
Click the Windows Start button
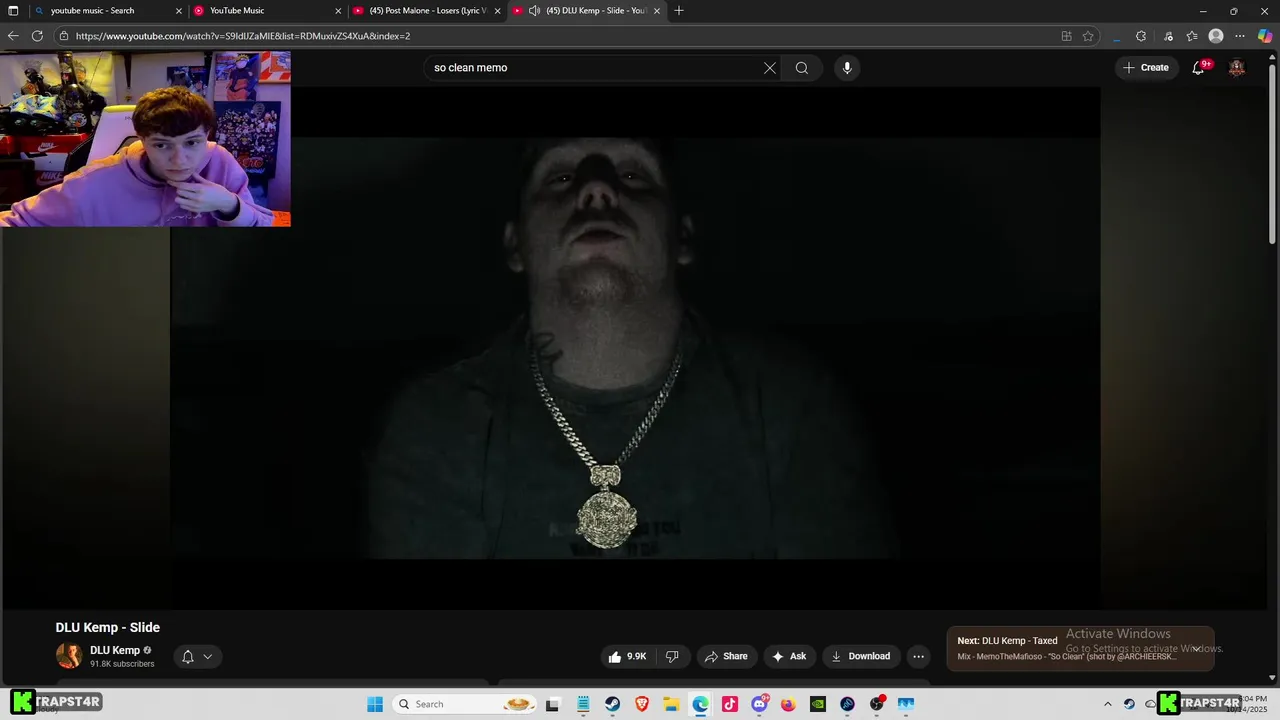coord(375,704)
